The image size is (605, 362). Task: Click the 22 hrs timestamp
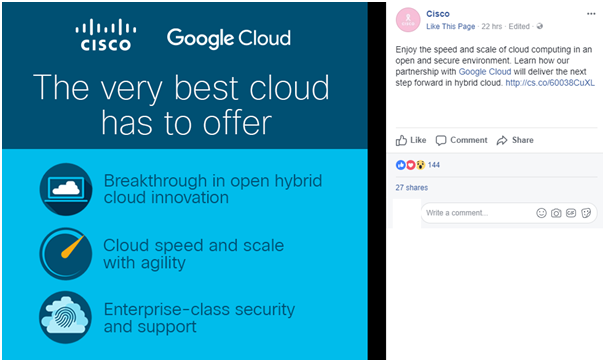pyautogui.click(x=492, y=26)
